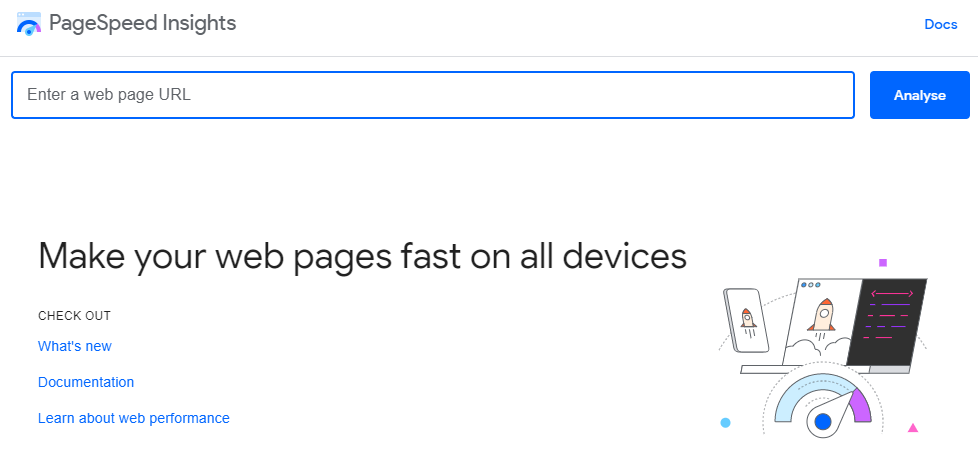Open Learn about web performance link
Image resolution: width=978 pixels, height=455 pixels.
coord(134,418)
